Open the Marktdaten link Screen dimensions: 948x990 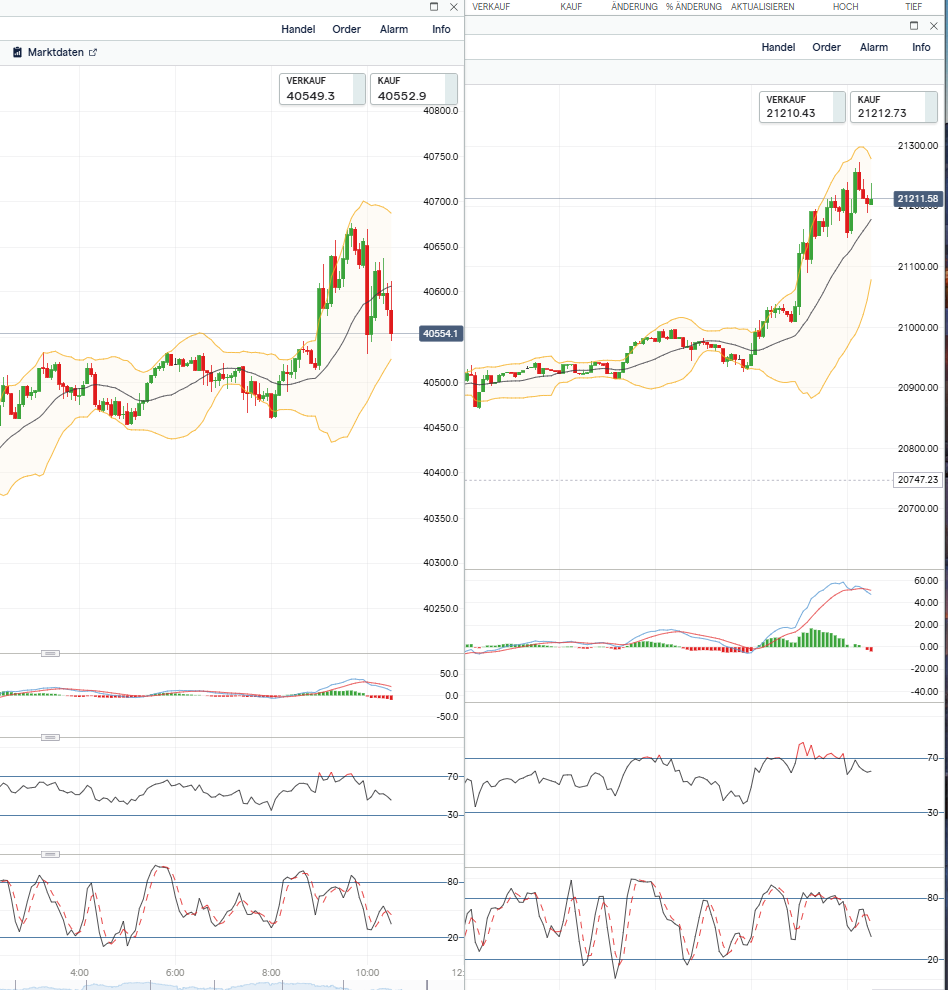[x=56, y=52]
